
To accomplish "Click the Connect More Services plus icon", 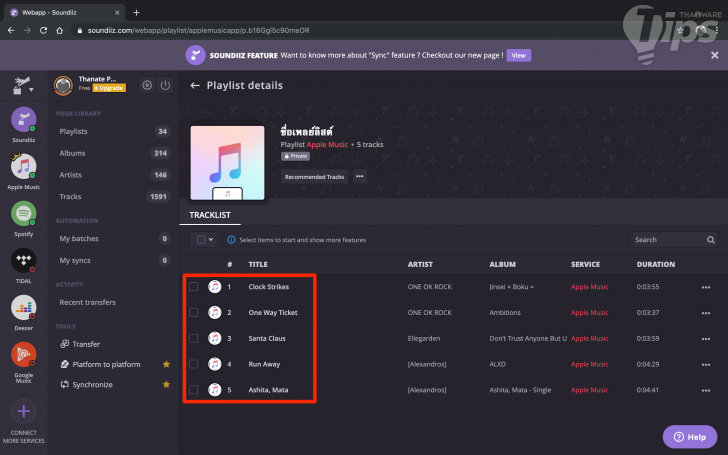I will tap(24, 411).
